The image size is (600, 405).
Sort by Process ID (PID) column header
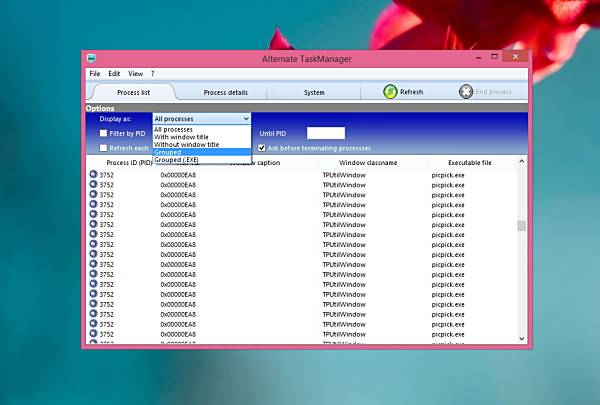[x=129, y=163]
